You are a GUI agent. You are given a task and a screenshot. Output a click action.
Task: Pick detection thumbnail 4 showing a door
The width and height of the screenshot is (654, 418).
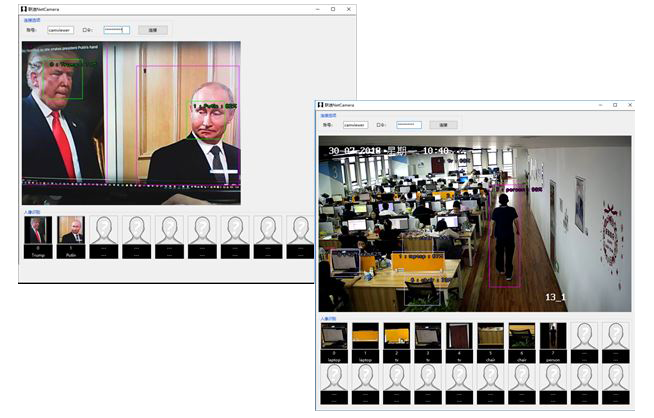[459, 337]
